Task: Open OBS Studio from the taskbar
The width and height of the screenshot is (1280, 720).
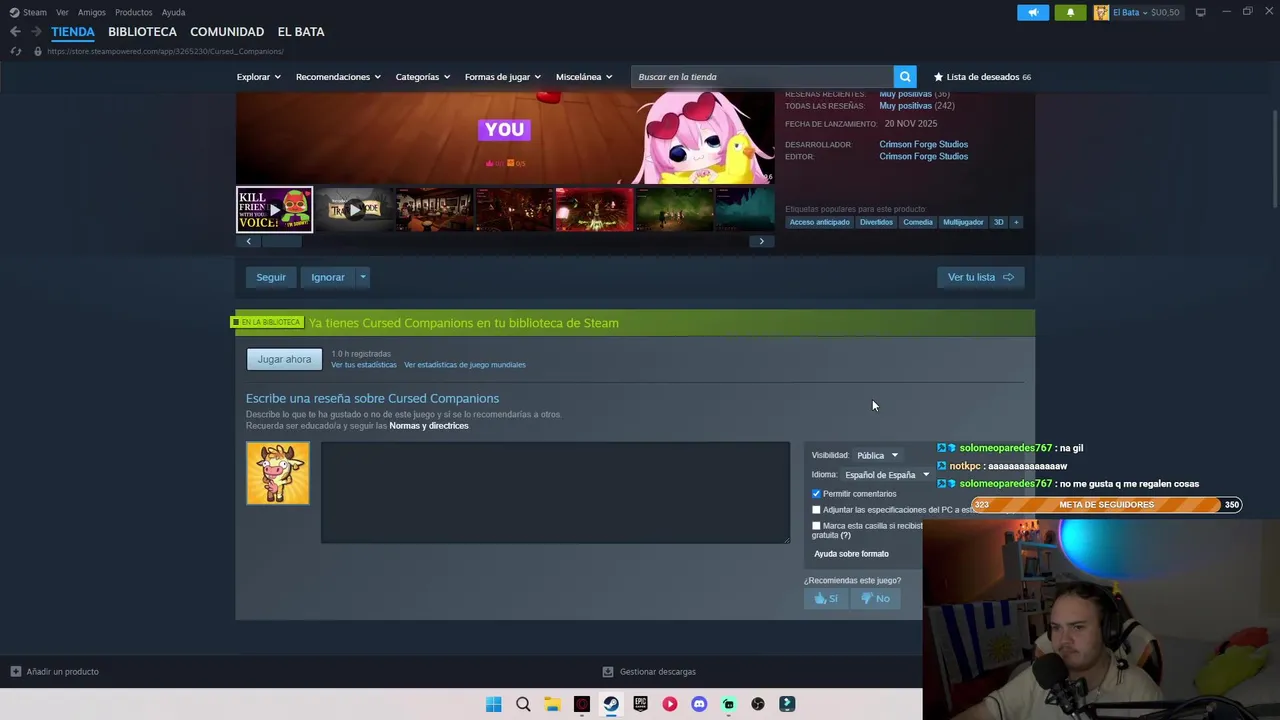Action: pos(758,704)
